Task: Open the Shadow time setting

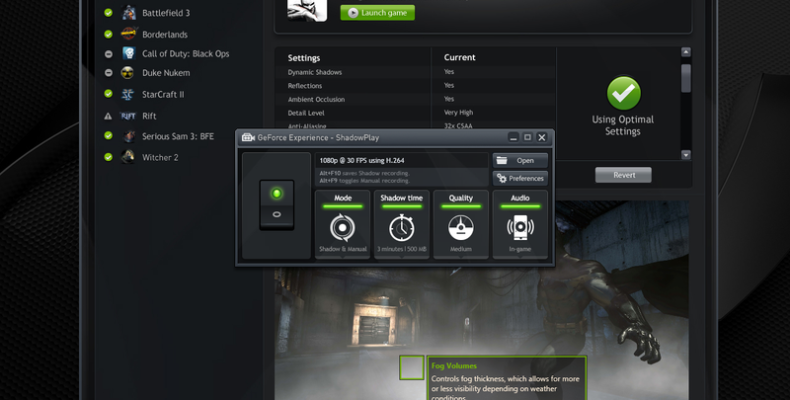Action: 402,224
